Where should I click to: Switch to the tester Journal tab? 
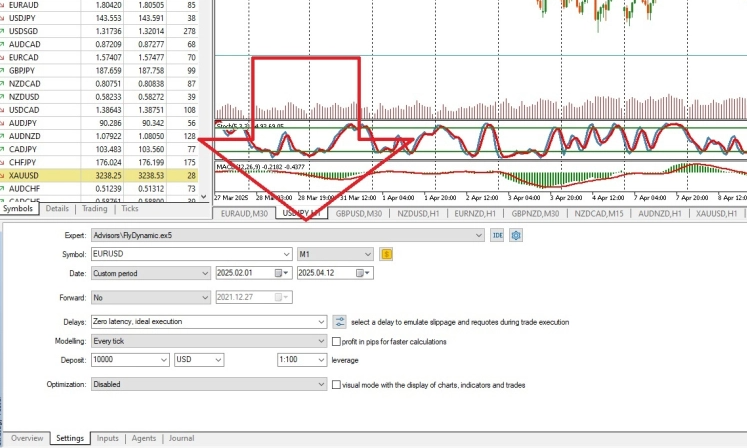click(181, 438)
